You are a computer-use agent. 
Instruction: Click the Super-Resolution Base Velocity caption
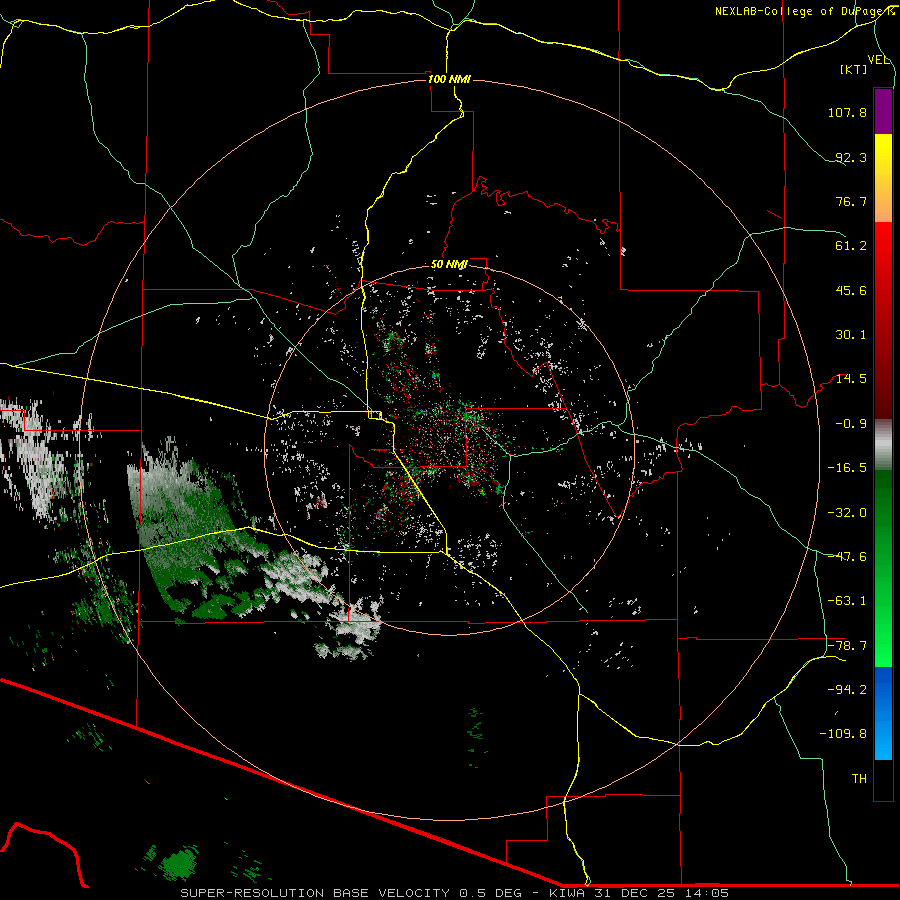455,893
